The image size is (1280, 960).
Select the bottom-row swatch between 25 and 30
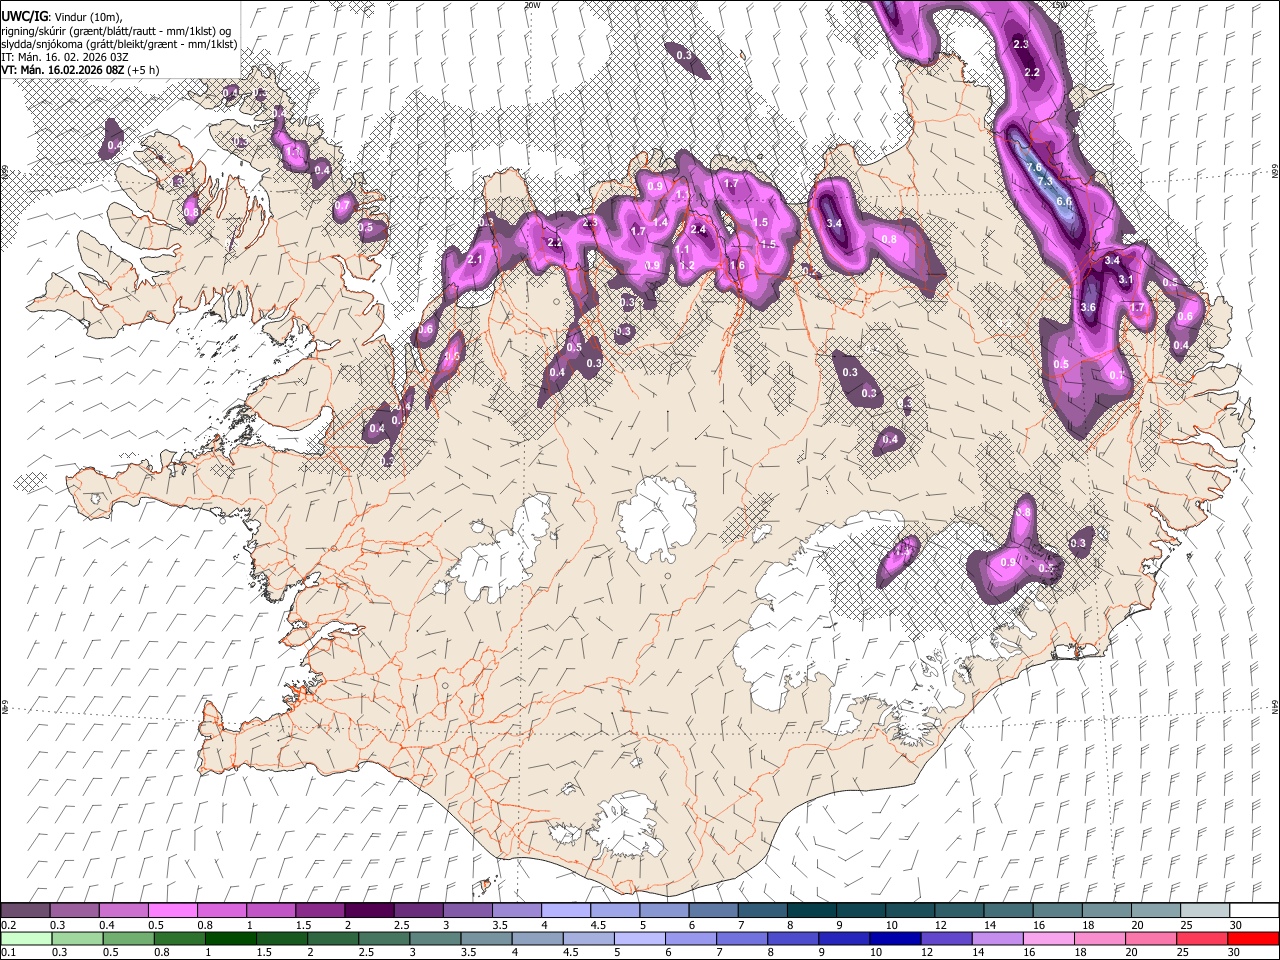[x=1203, y=938]
